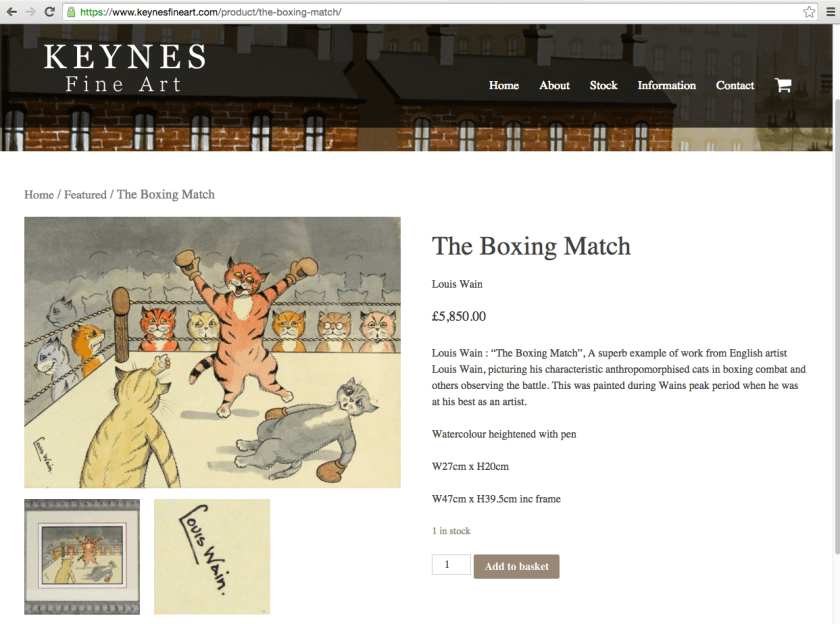Open the About menu item
The height and width of the screenshot is (624, 840).
coord(554,85)
